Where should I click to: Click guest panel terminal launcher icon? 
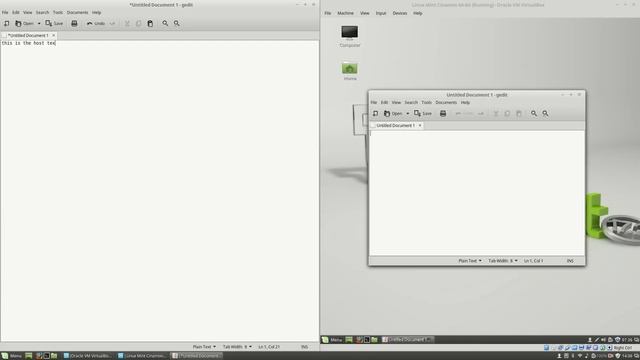[x=367, y=340]
